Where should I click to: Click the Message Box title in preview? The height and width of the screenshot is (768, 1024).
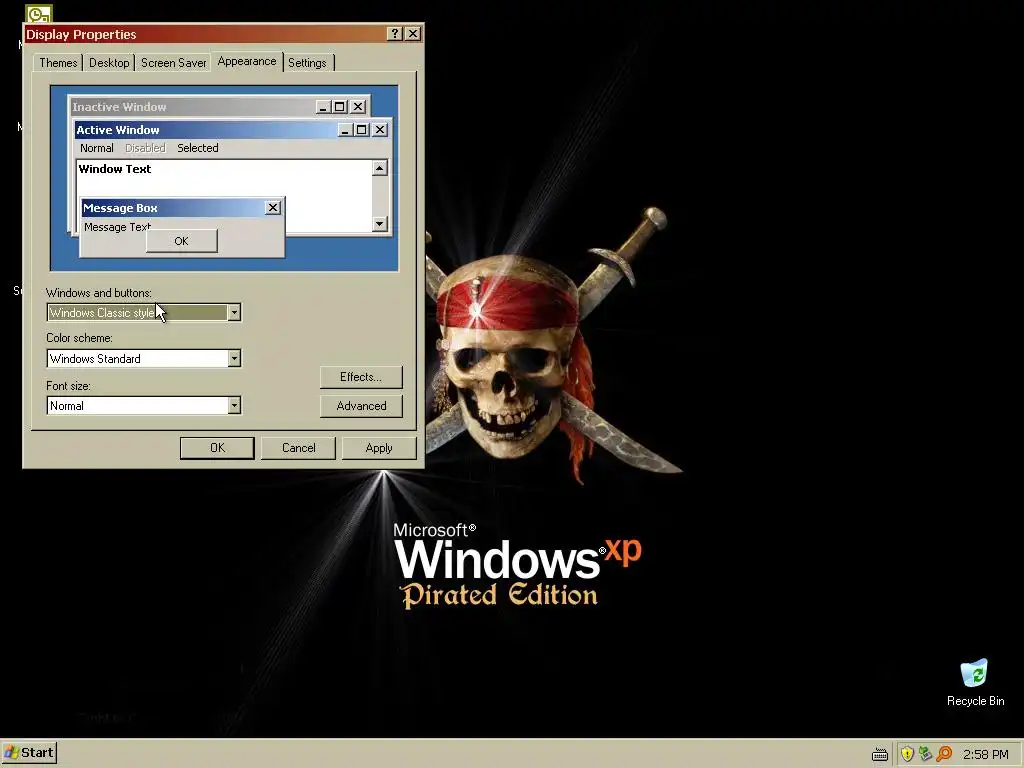[120, 208]
